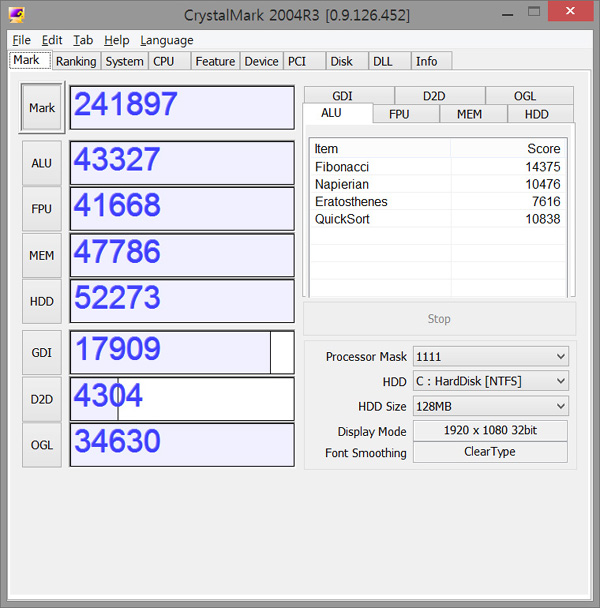Select the Eratosthenes row
Screen dimensions: 600x608
click(438, 202)
